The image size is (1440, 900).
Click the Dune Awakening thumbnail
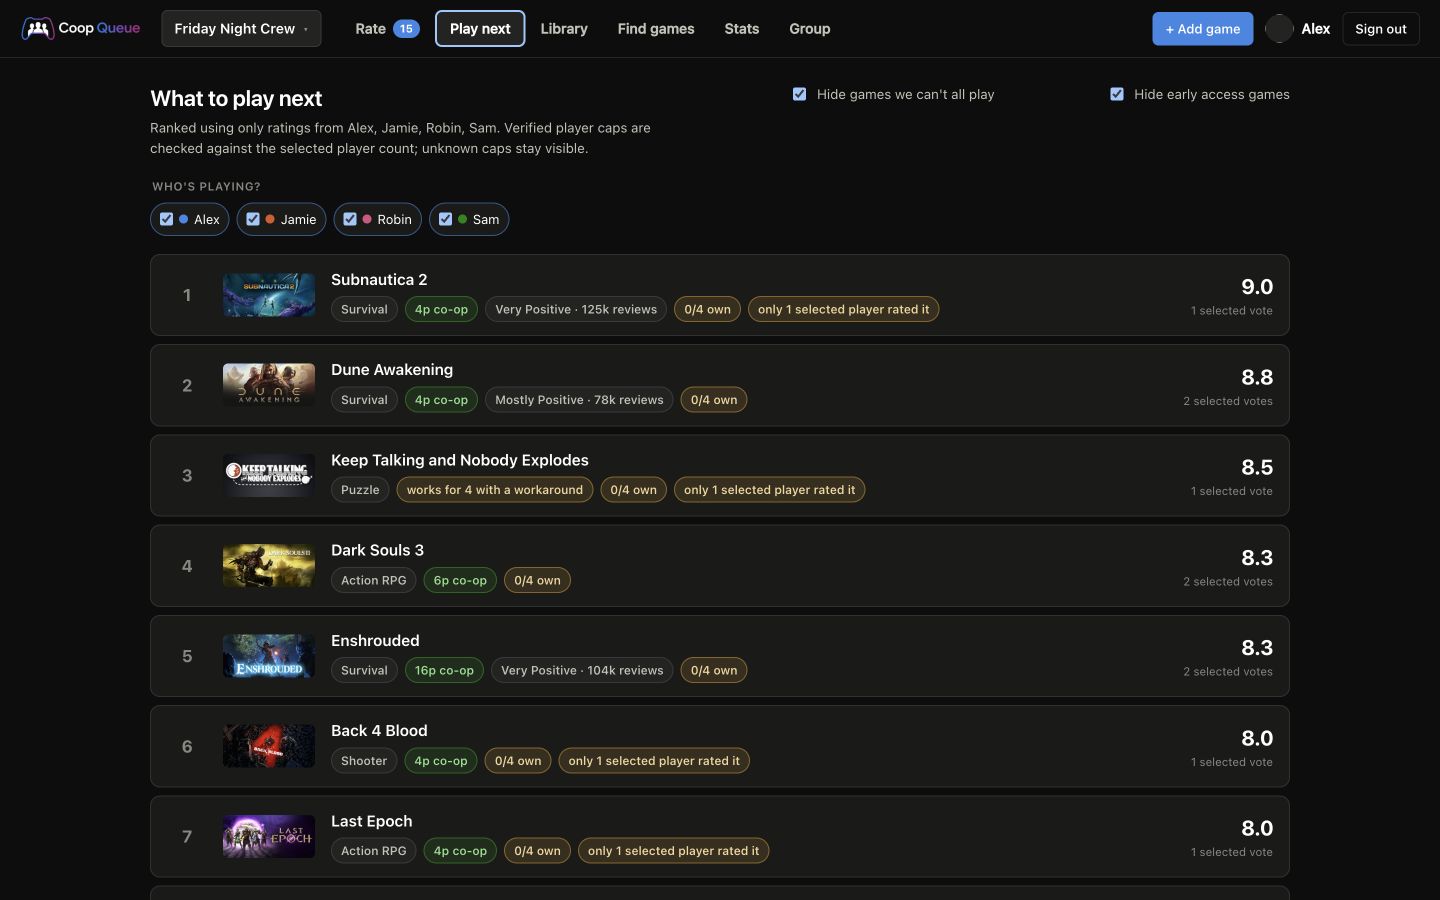(x=269, y=385)
